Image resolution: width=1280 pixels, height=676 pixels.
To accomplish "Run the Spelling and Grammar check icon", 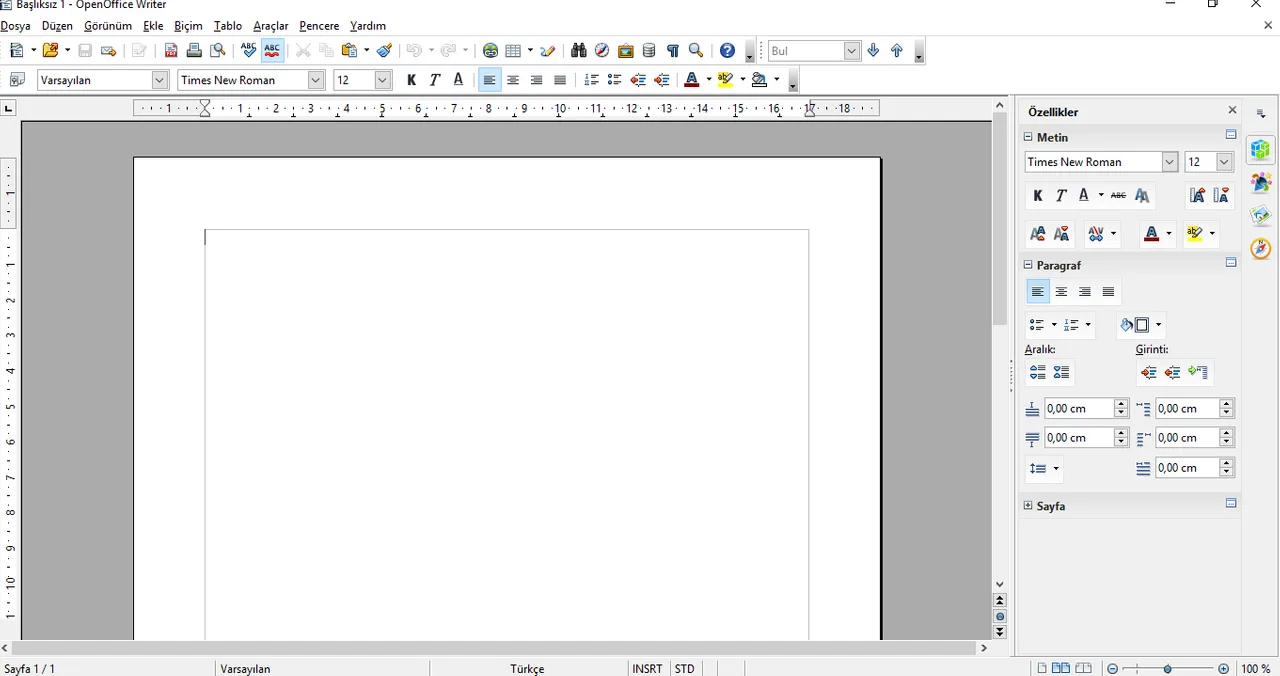I will click(248, 50).
